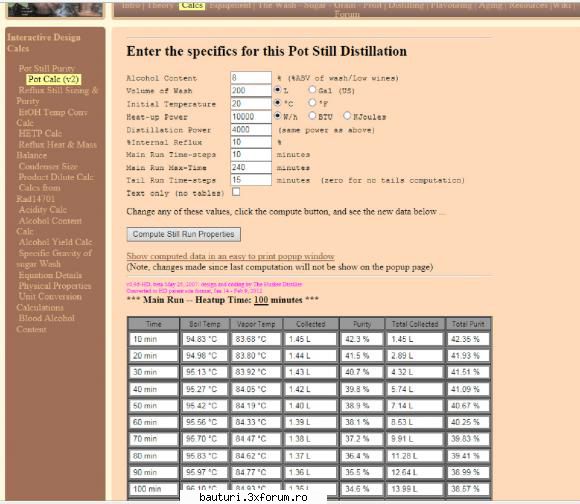Screen dimensions: 580x504
Task: Choose the °F temperature radio button
Action: [313, 102]
